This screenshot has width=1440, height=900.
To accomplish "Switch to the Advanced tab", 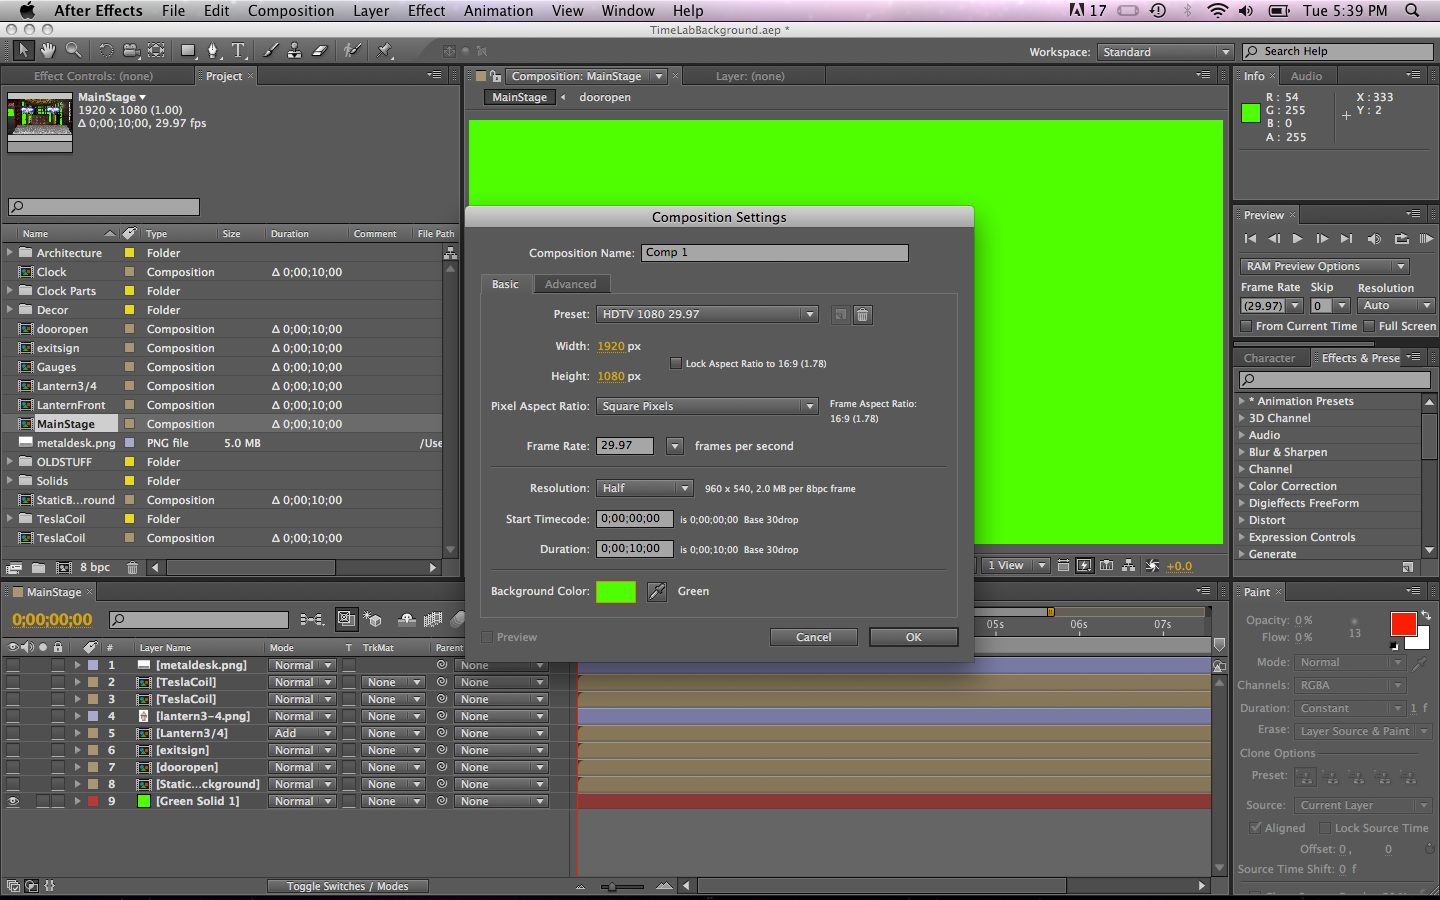I will coord(570,284).
